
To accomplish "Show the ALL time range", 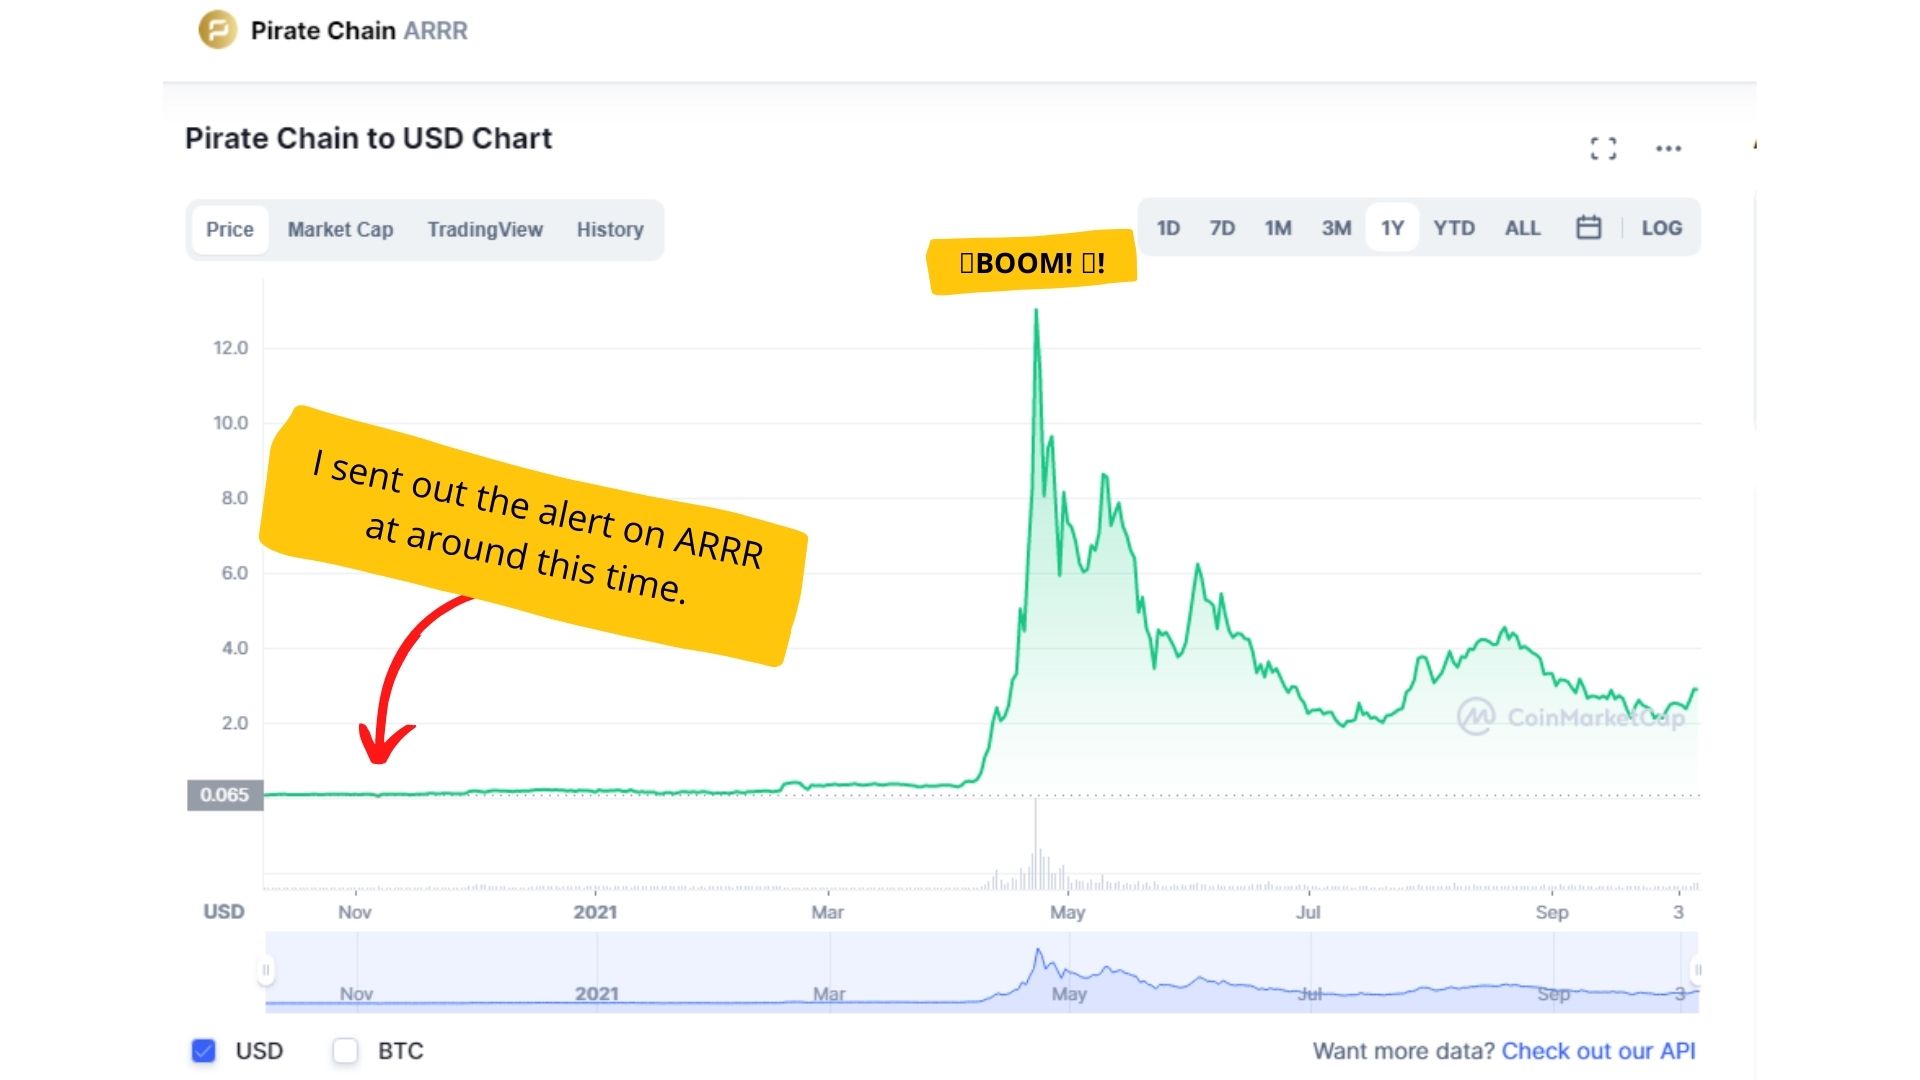I will click(1522, 228).
